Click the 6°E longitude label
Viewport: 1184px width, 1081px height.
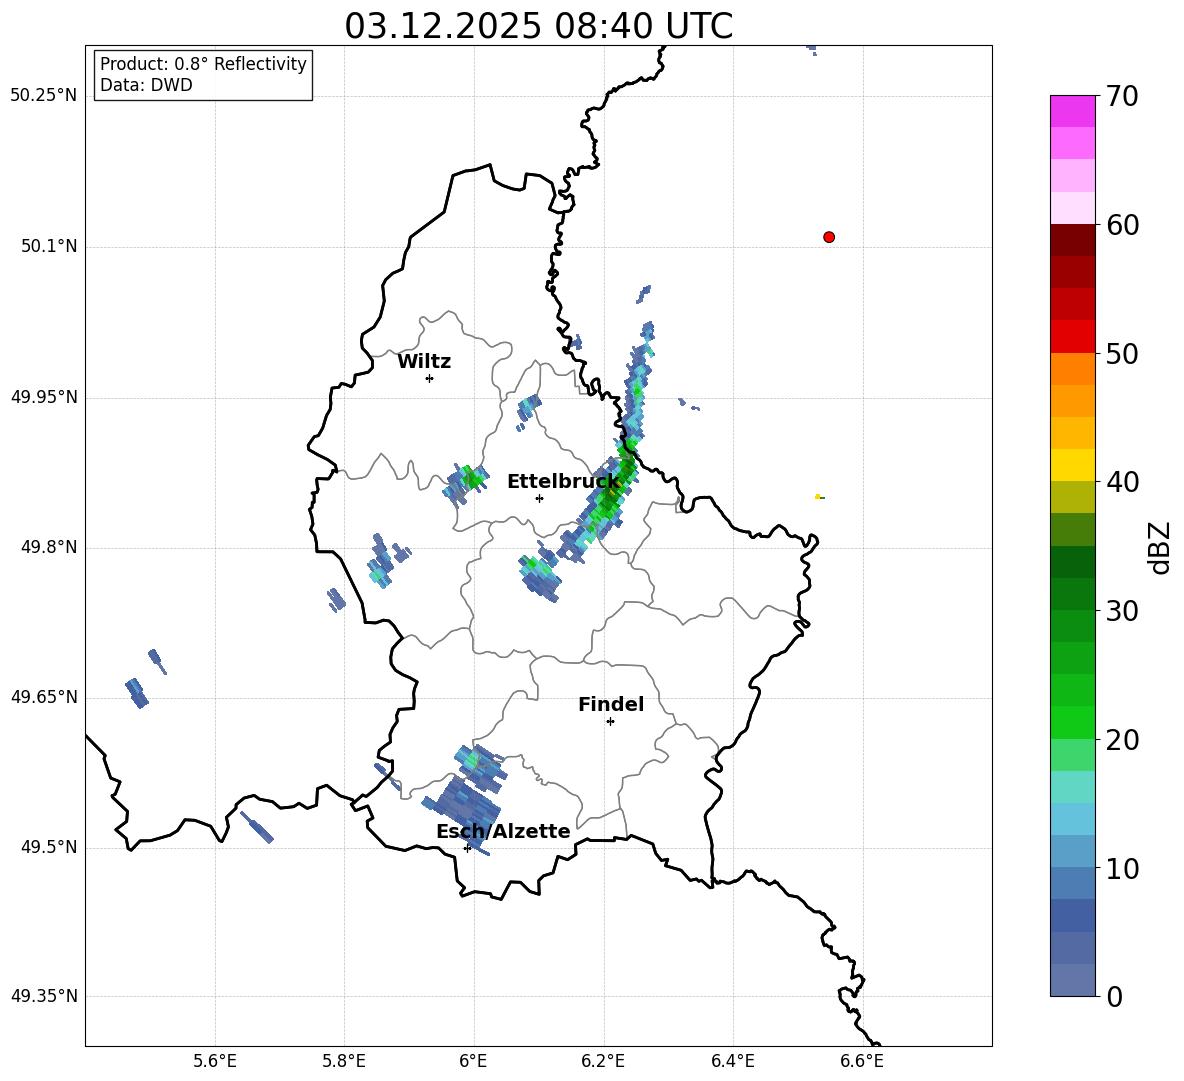[473, 1061]
